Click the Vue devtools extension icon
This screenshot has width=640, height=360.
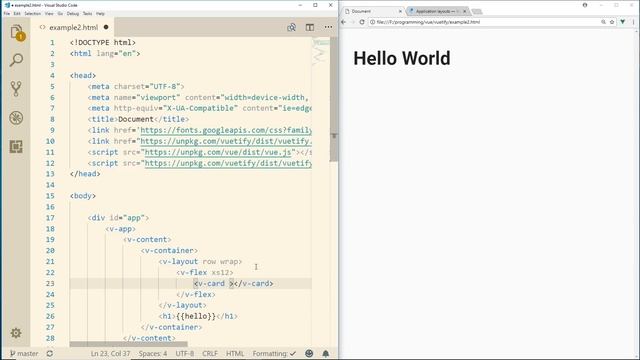pyautogui.click(x=623, y=22)
